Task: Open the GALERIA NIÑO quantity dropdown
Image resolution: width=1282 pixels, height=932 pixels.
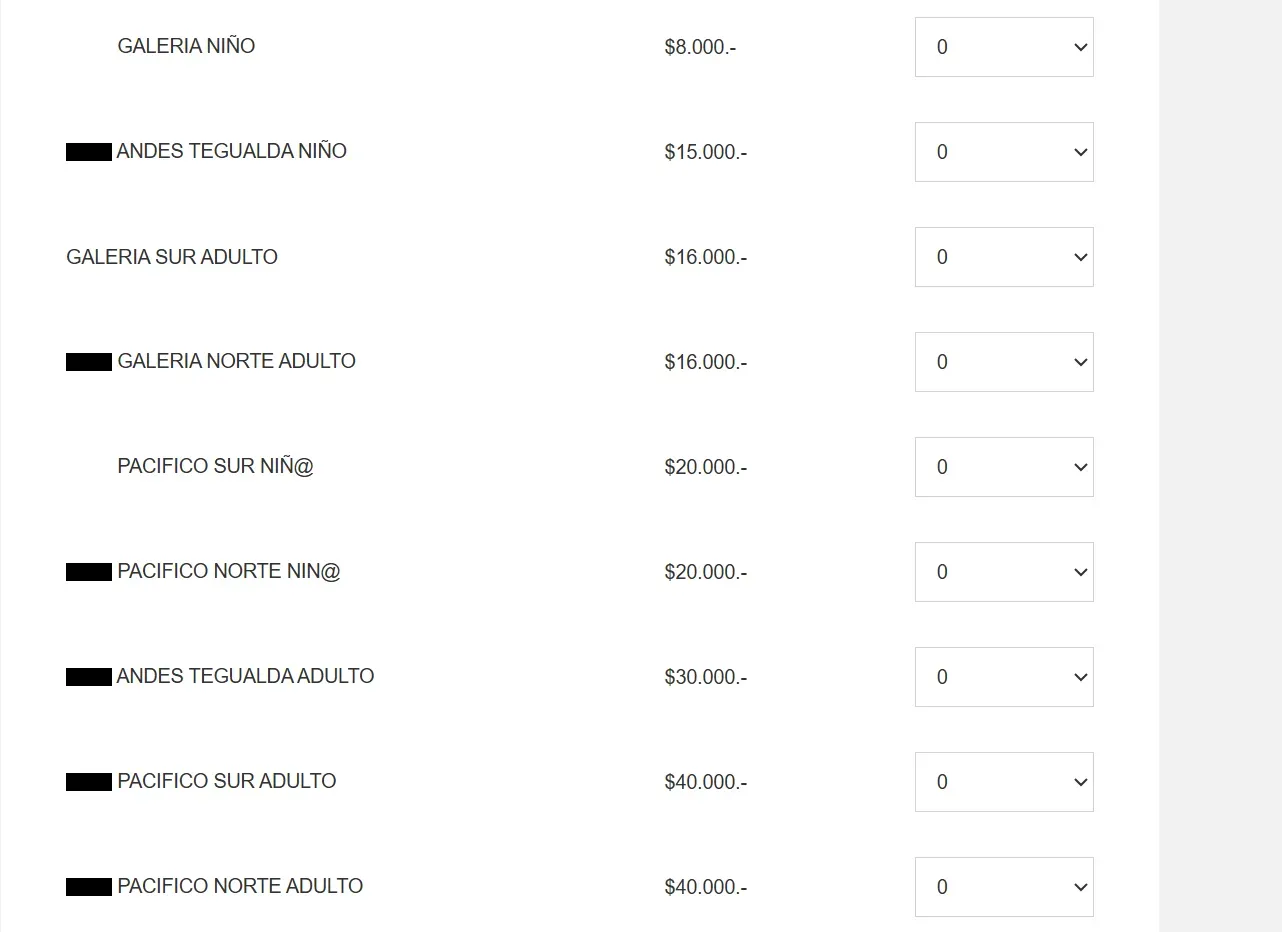Action: [1003, 47]
